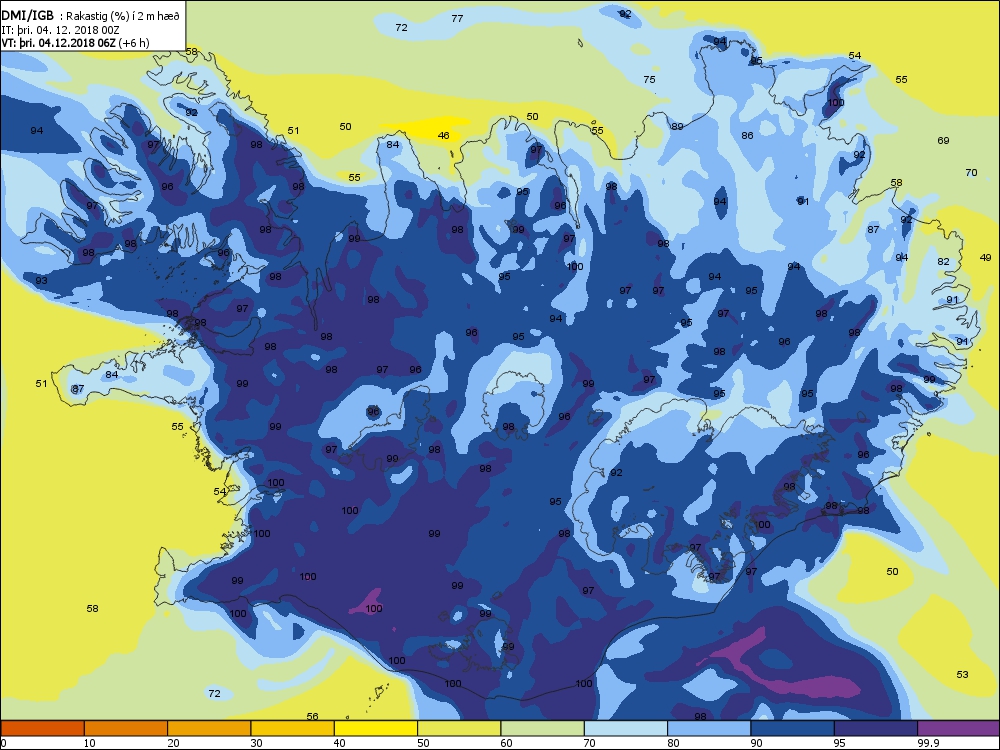The image size is (1000, 750).
Task: Click the '77' value near the top edge
Action: point(457,18)
